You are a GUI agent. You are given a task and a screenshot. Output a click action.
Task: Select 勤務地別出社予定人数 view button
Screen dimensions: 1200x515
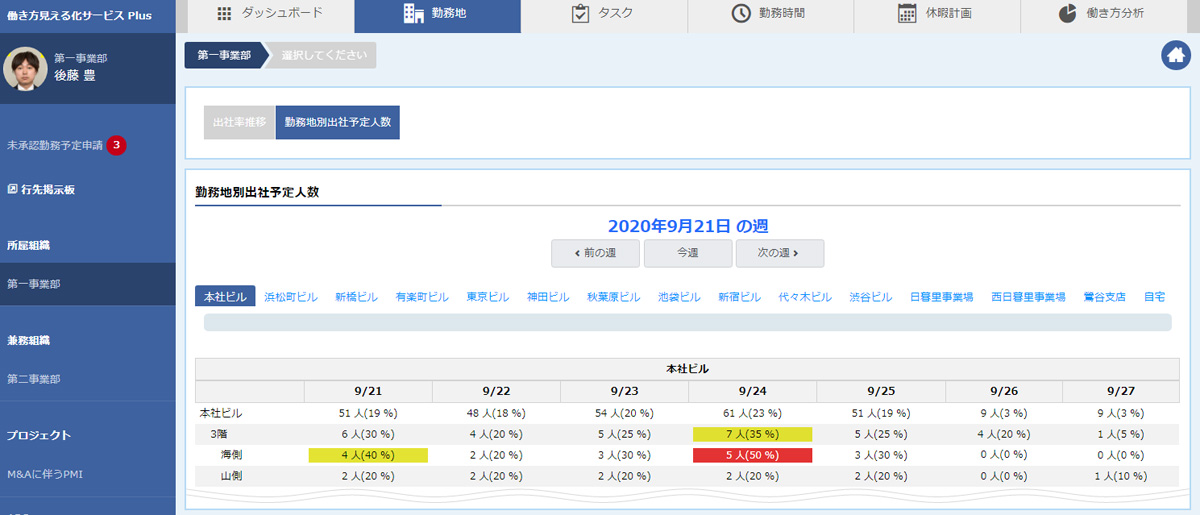(337, 122)
